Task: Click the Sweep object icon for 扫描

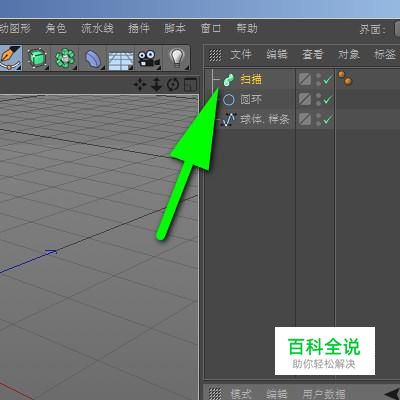Action: (229, 80)
